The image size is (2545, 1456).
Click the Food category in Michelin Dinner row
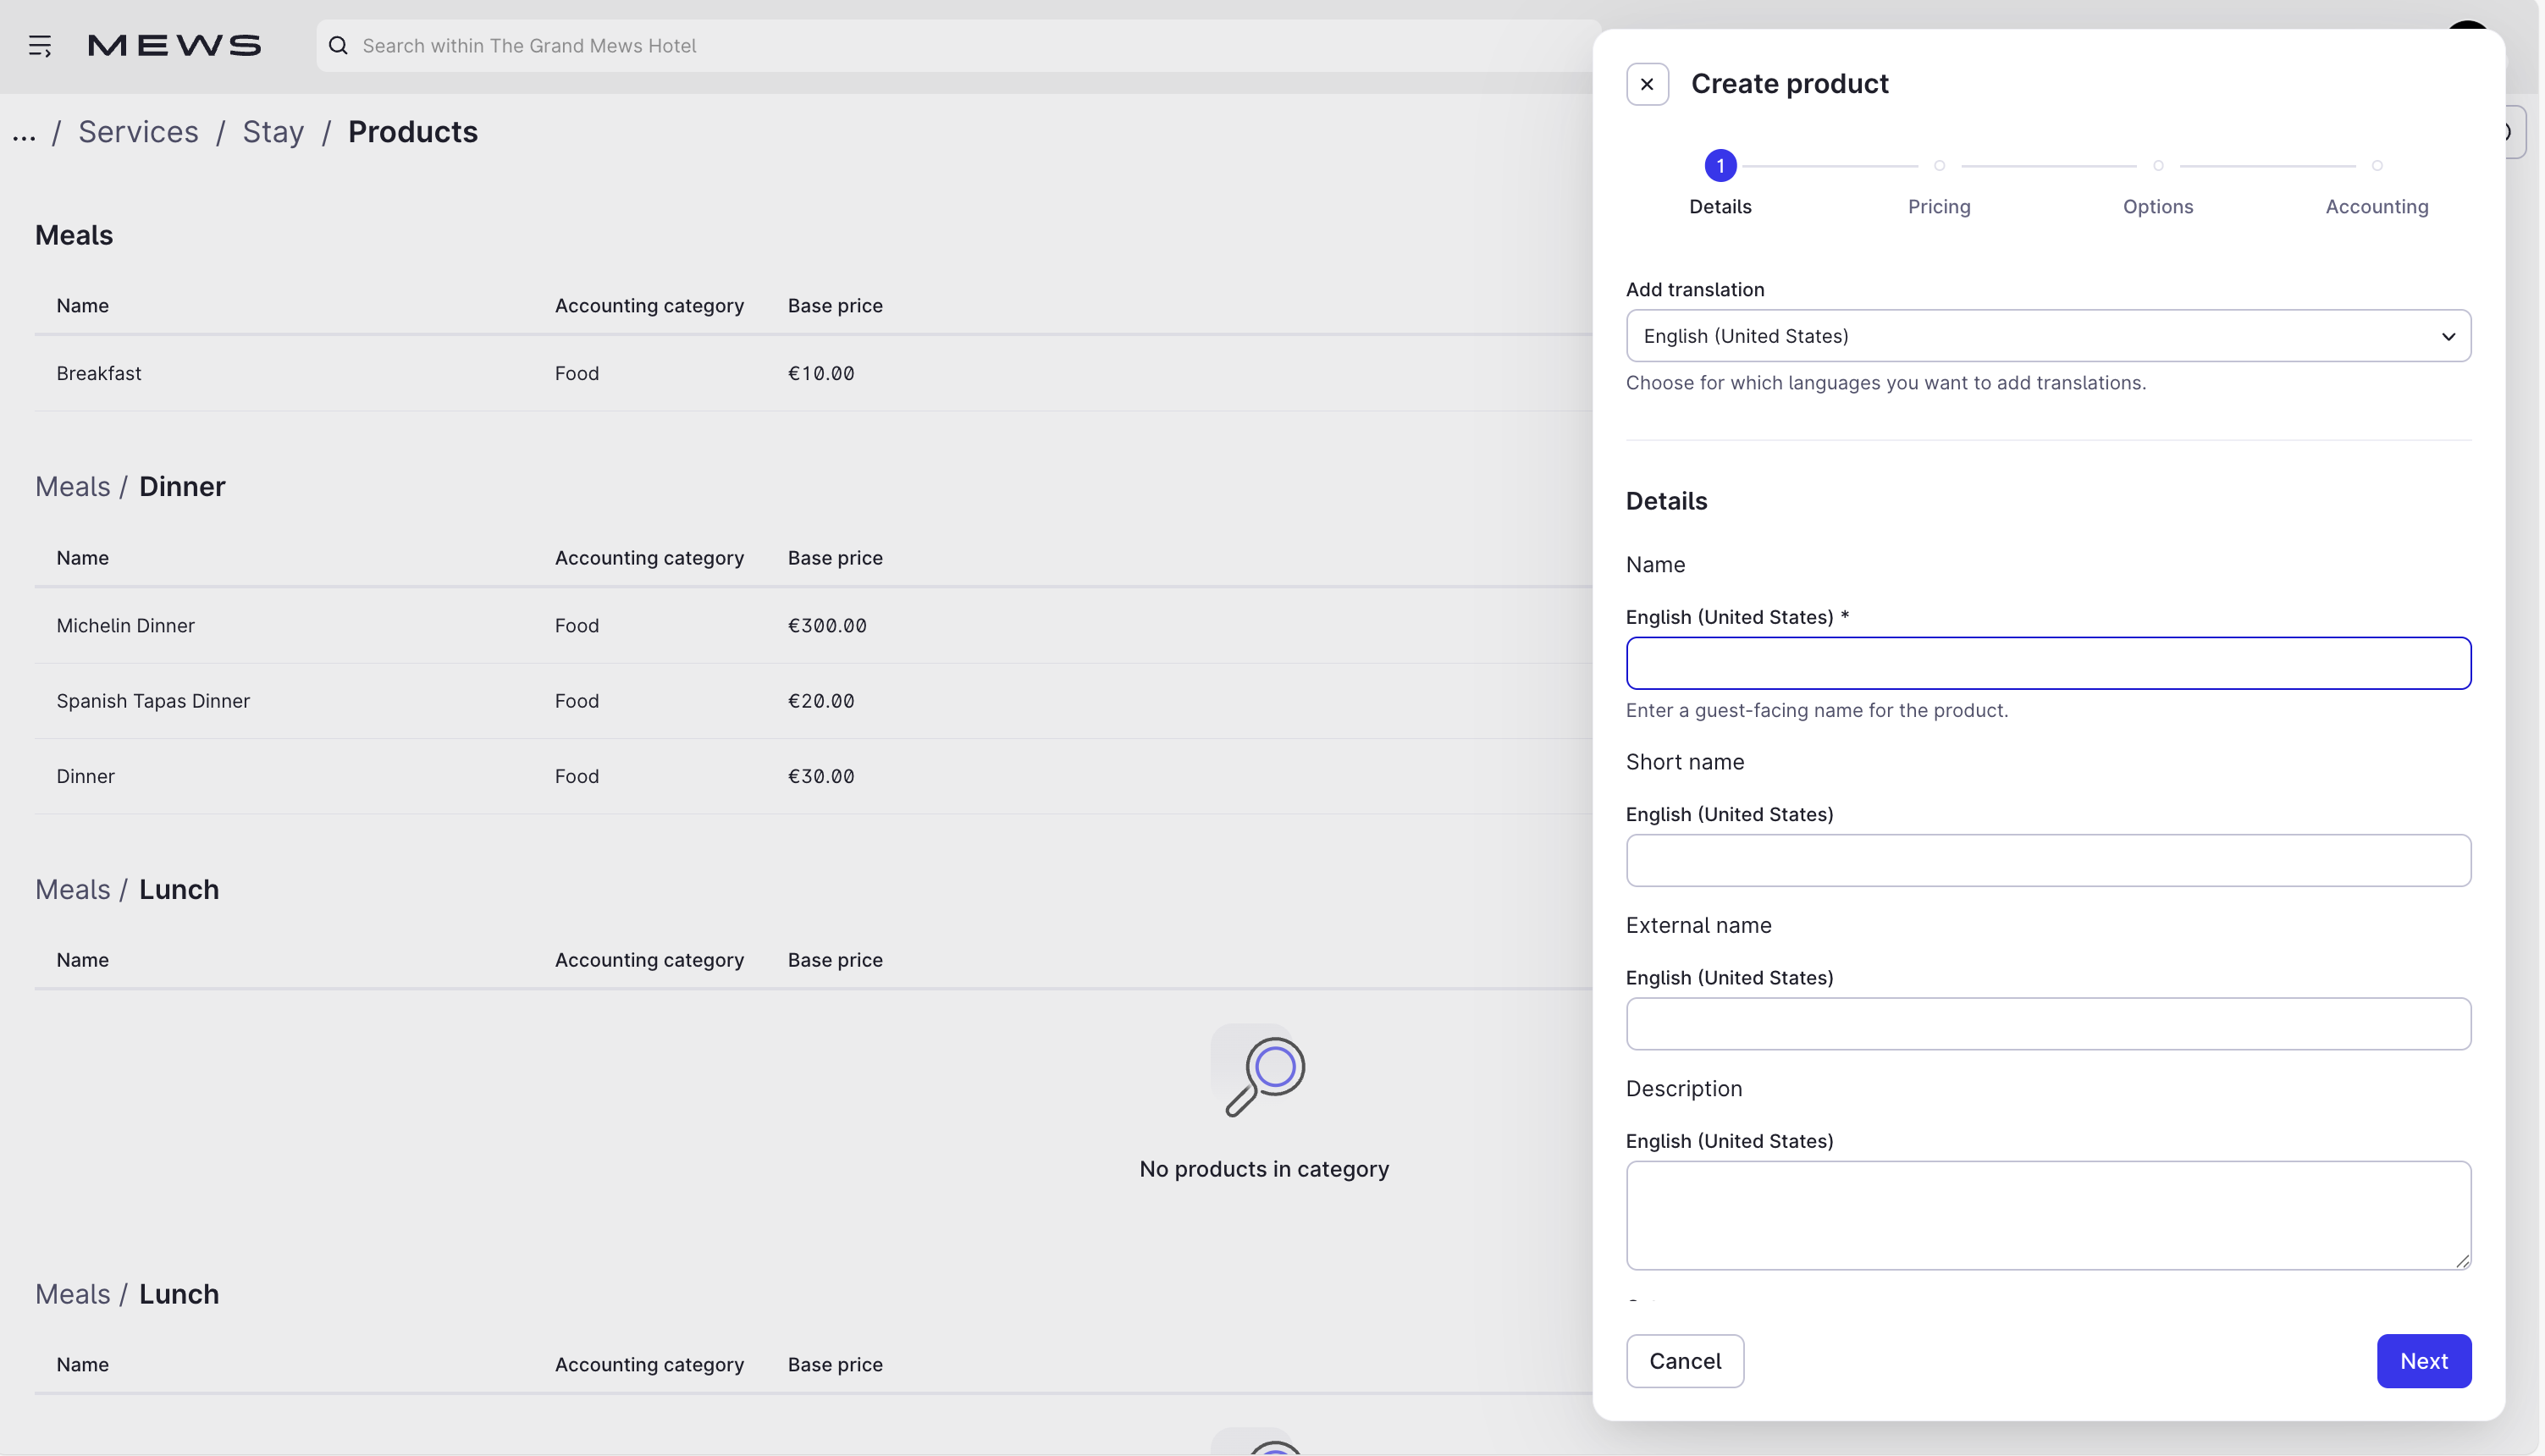pos(577,626)
